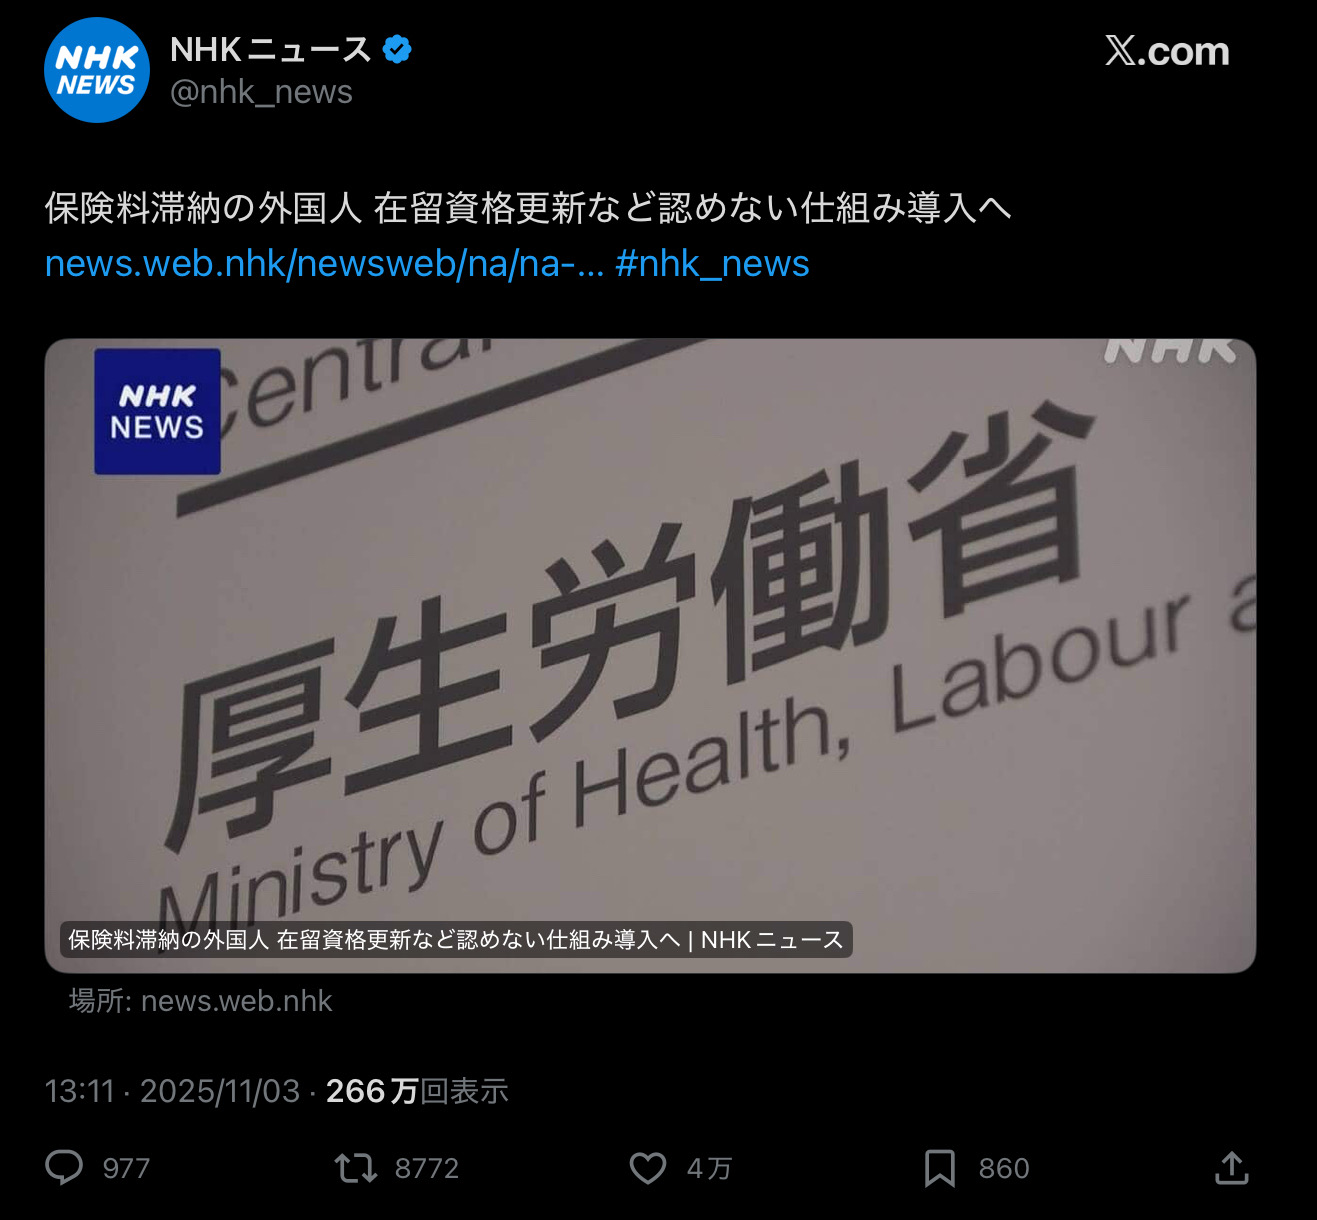Screen dimensions: 1317x1220
Task: Click the reply speech bubble icon
Action: pos(65,1168)
